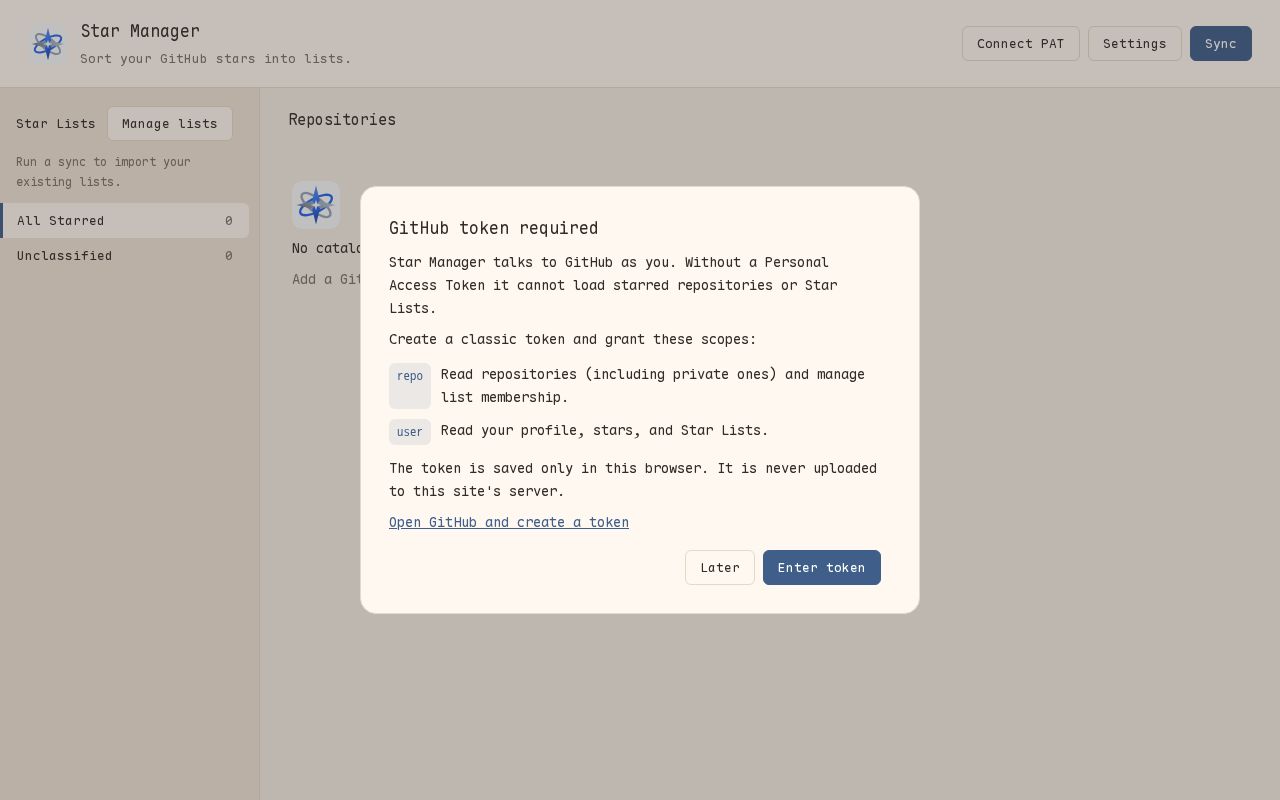Click the 'Read your profile, stars, and Star Lists' description
Image resolution: width=1280 pixels, height=800 pixels.
pyautogui.click(x=605, y=431)
